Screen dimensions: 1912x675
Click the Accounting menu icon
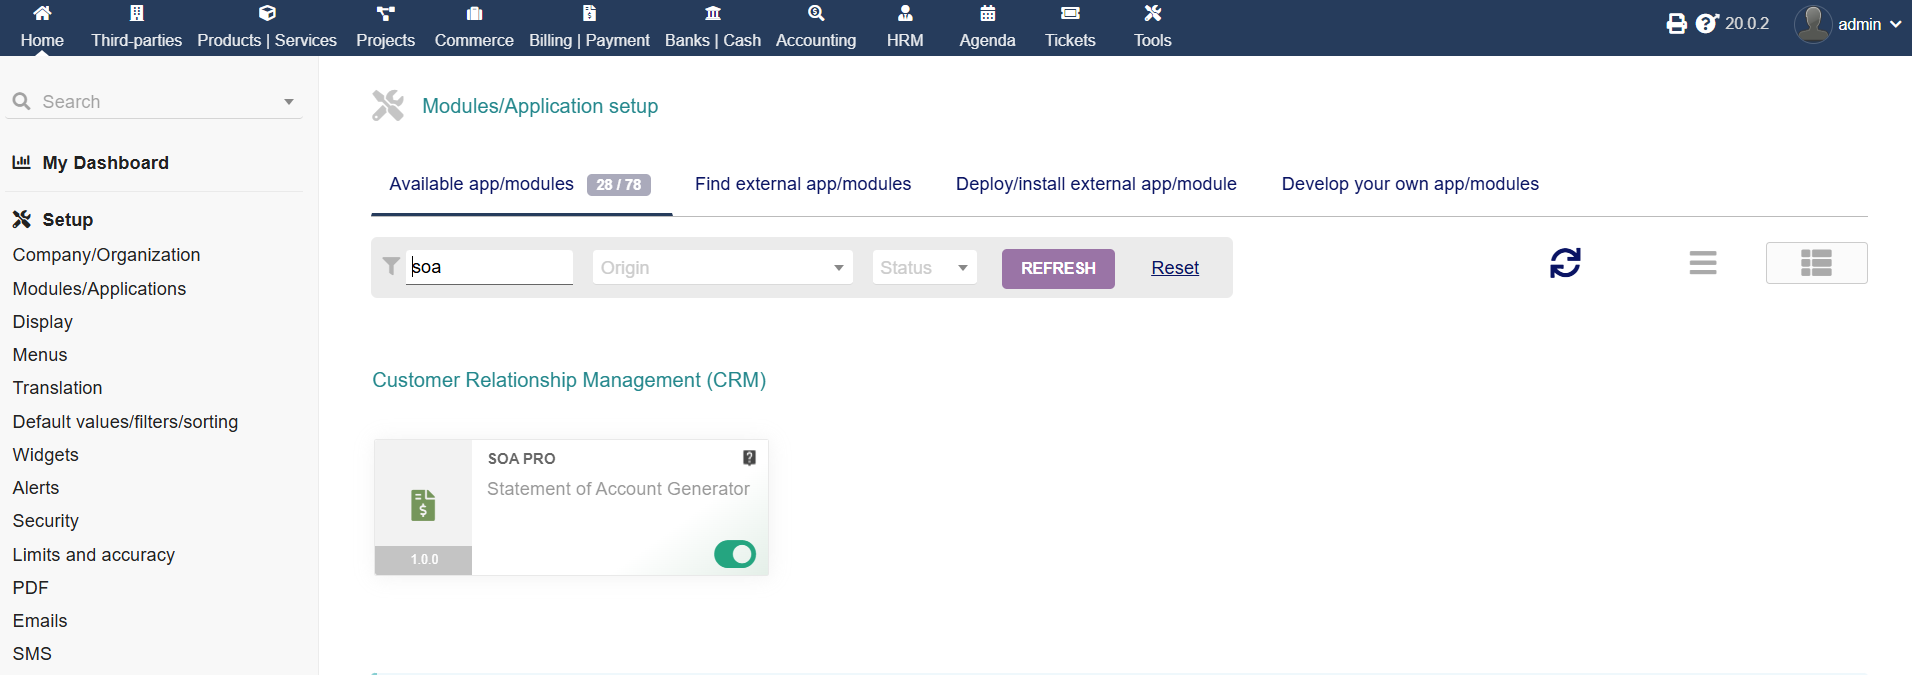[816, 14]
